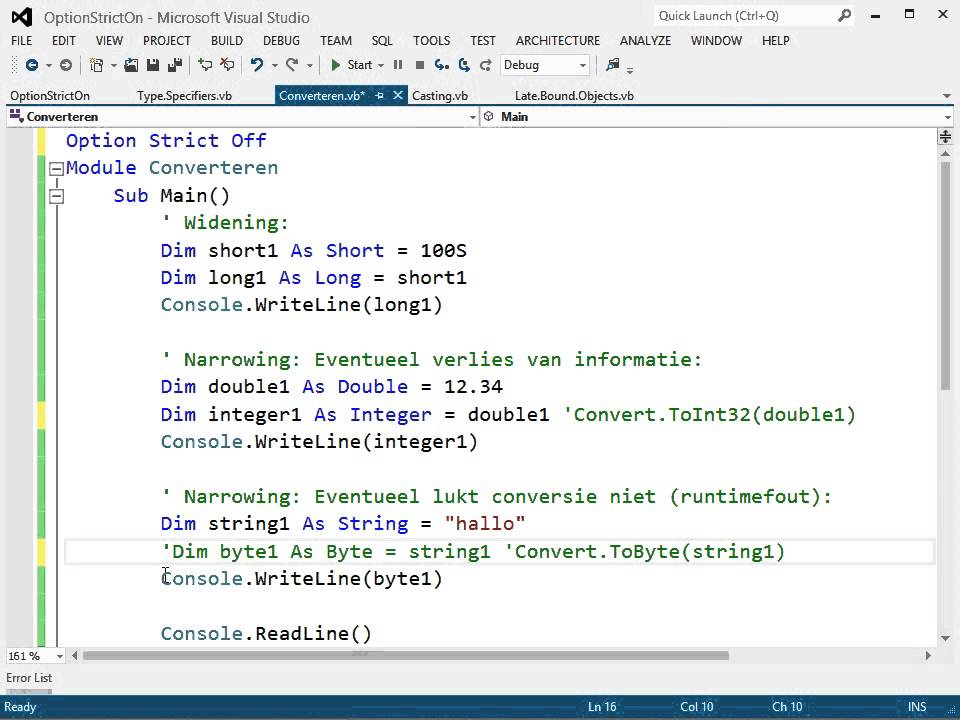Click inside the Quick Launch search field
The image size is (960, 720).
(x=744, y=16)
